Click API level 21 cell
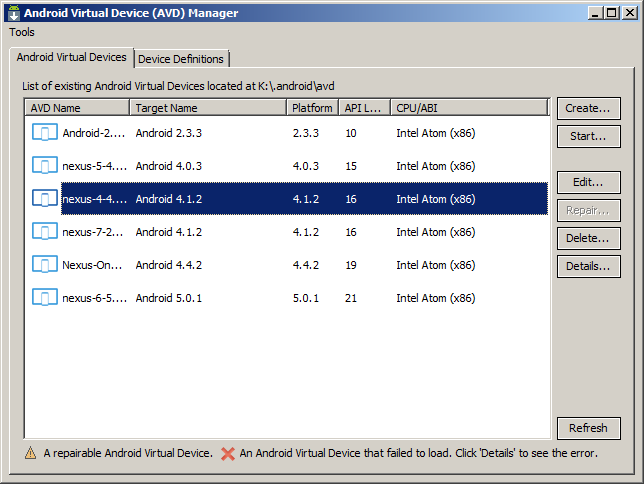This screenshot has width=644, height=484. (x=351, y=298)
